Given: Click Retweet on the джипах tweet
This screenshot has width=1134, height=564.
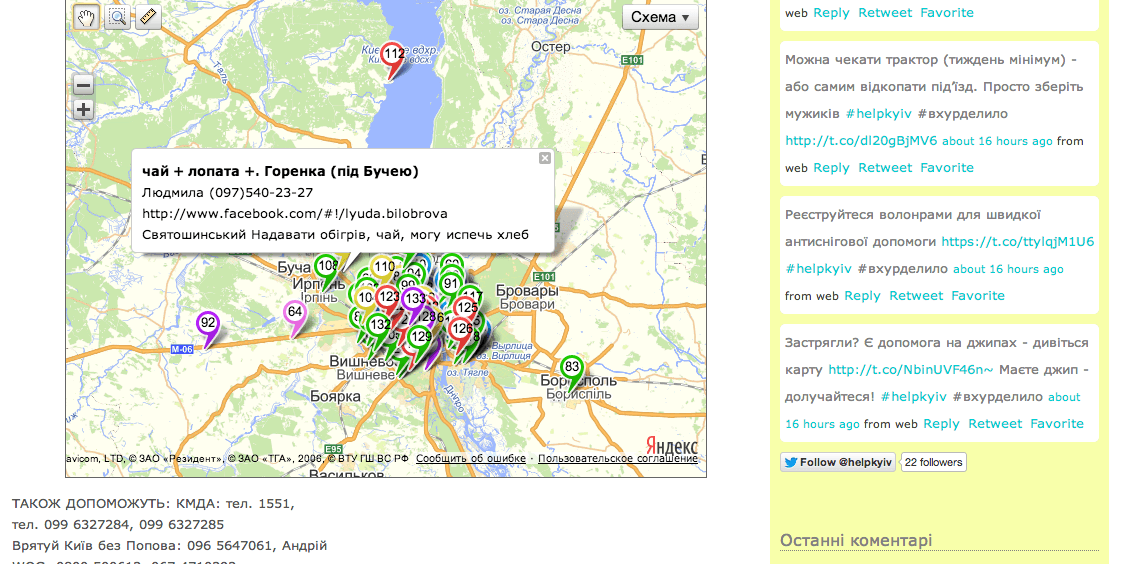Looking at the screenshot, I should [995, 423].
